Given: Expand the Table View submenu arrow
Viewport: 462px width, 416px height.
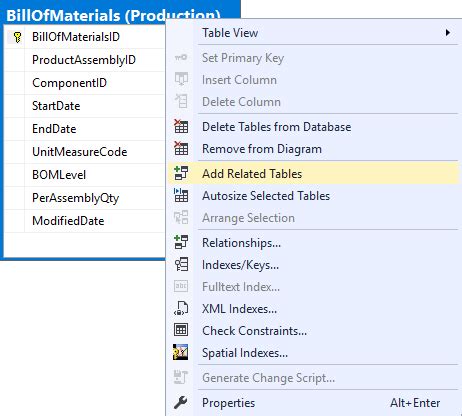Looking at the screenshot, I should 448,33.
